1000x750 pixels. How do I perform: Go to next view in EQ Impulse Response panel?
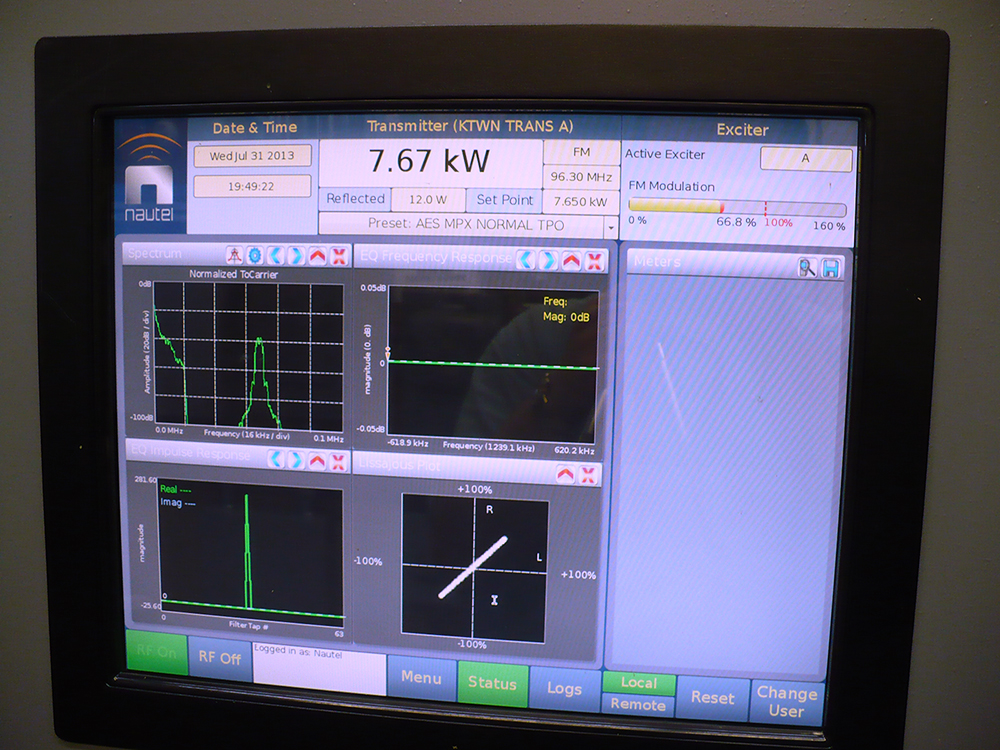(295, 460)
